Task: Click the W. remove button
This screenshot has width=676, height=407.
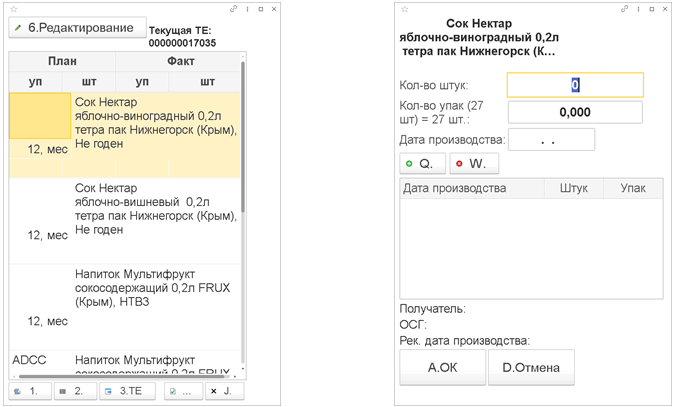Action: pyautogui.click(x=474, y=163)
